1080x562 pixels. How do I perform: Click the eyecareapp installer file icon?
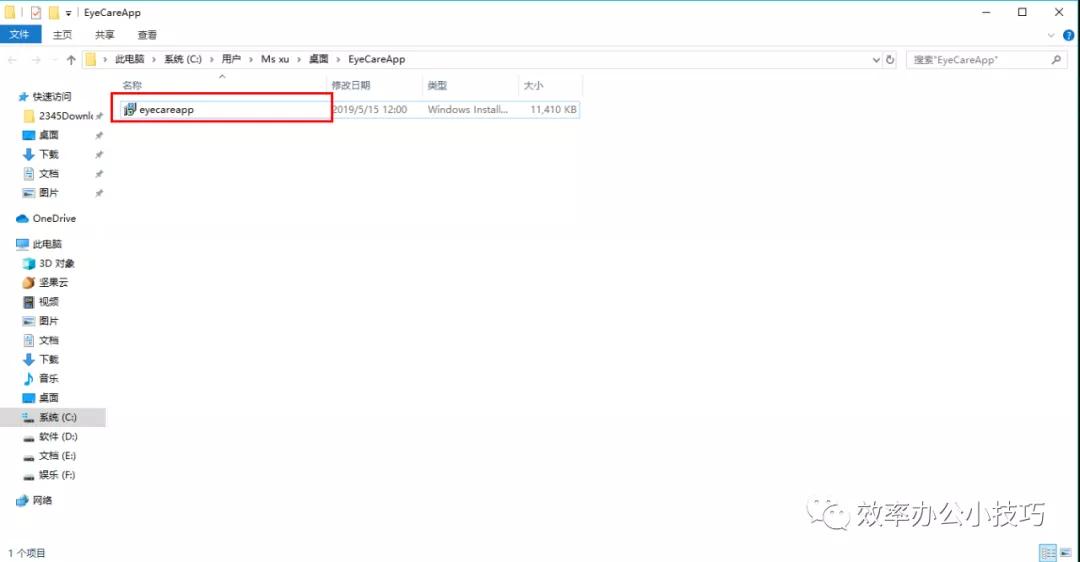click(x=129, y=109)
